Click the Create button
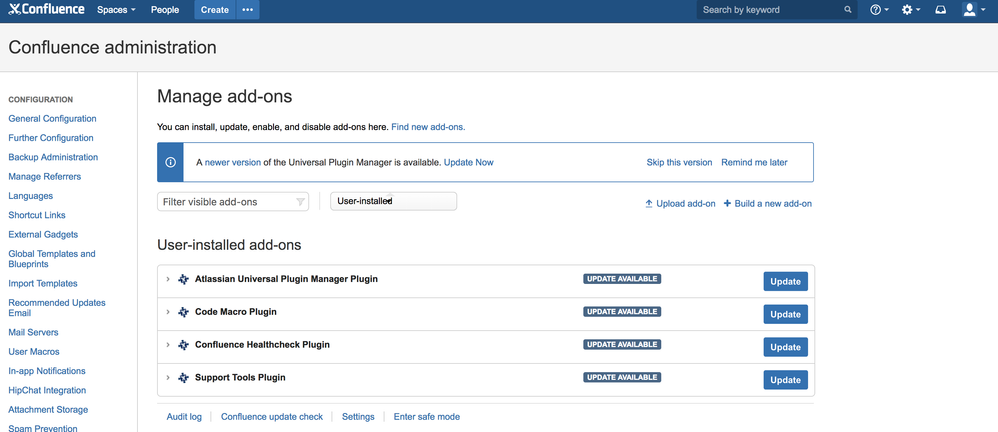The image size is (998, 432). pyautogui.click(x=214, y=10)
